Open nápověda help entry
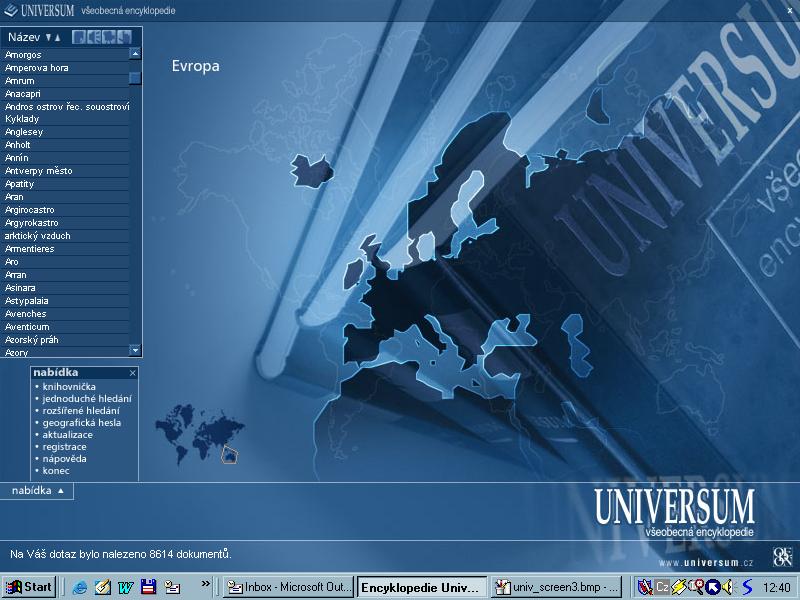The height and width of the screenshot is (600, 800). [x=64, y=459]
